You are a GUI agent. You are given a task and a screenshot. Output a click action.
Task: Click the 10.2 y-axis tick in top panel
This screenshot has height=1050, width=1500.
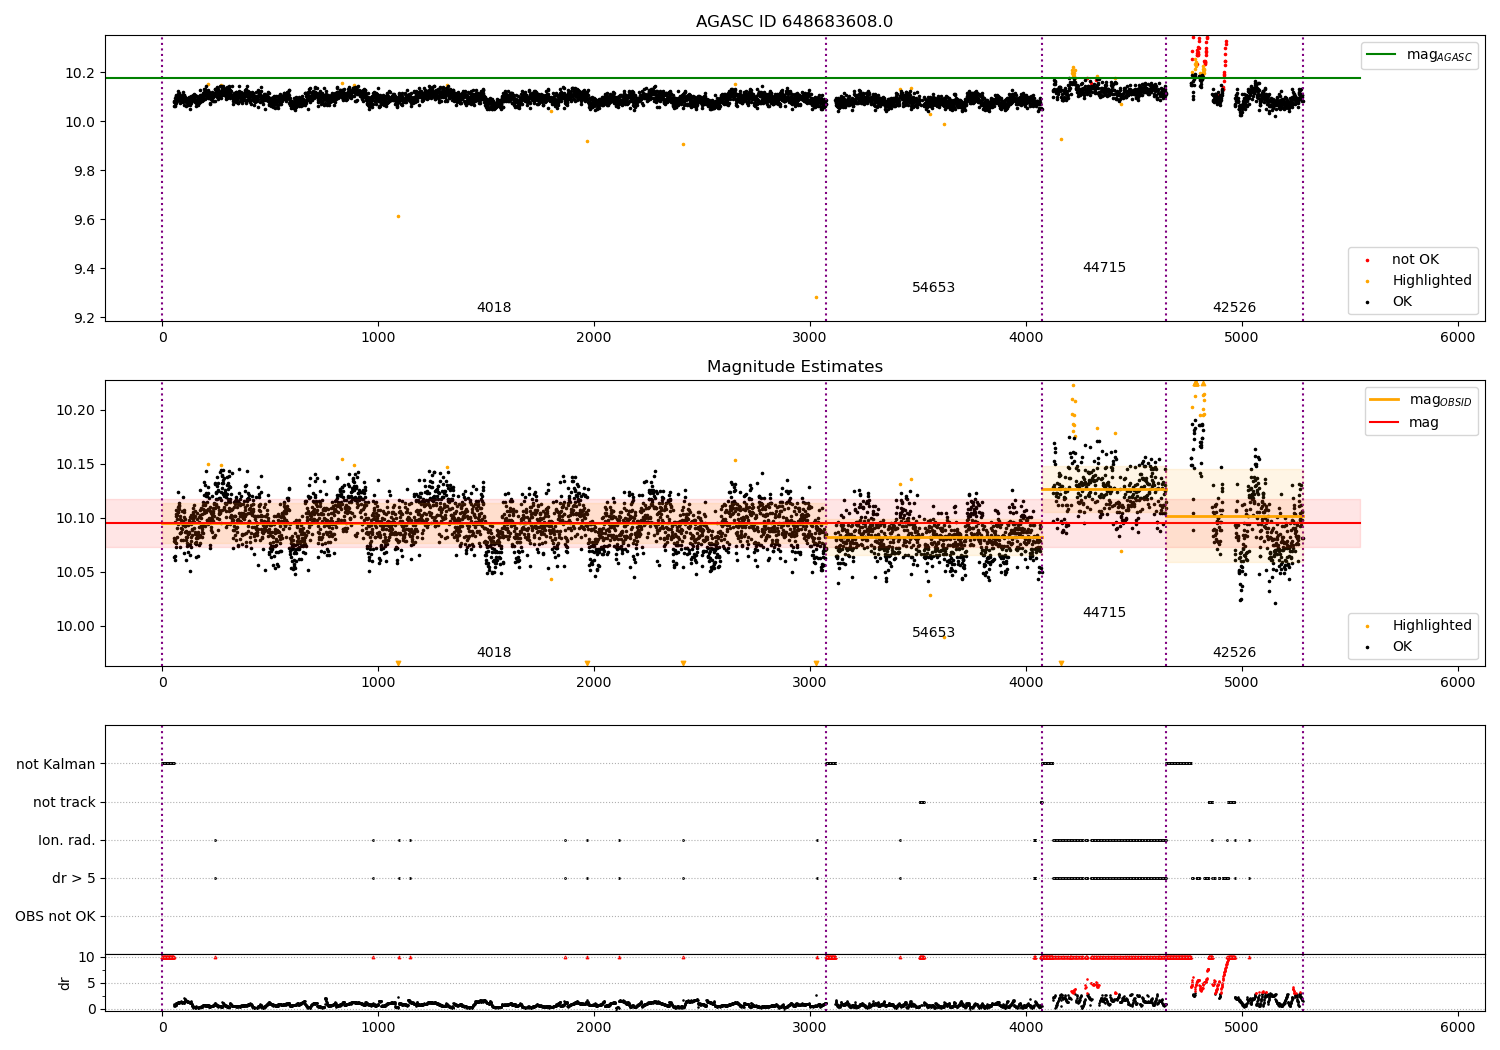click(x=78, y=73)
